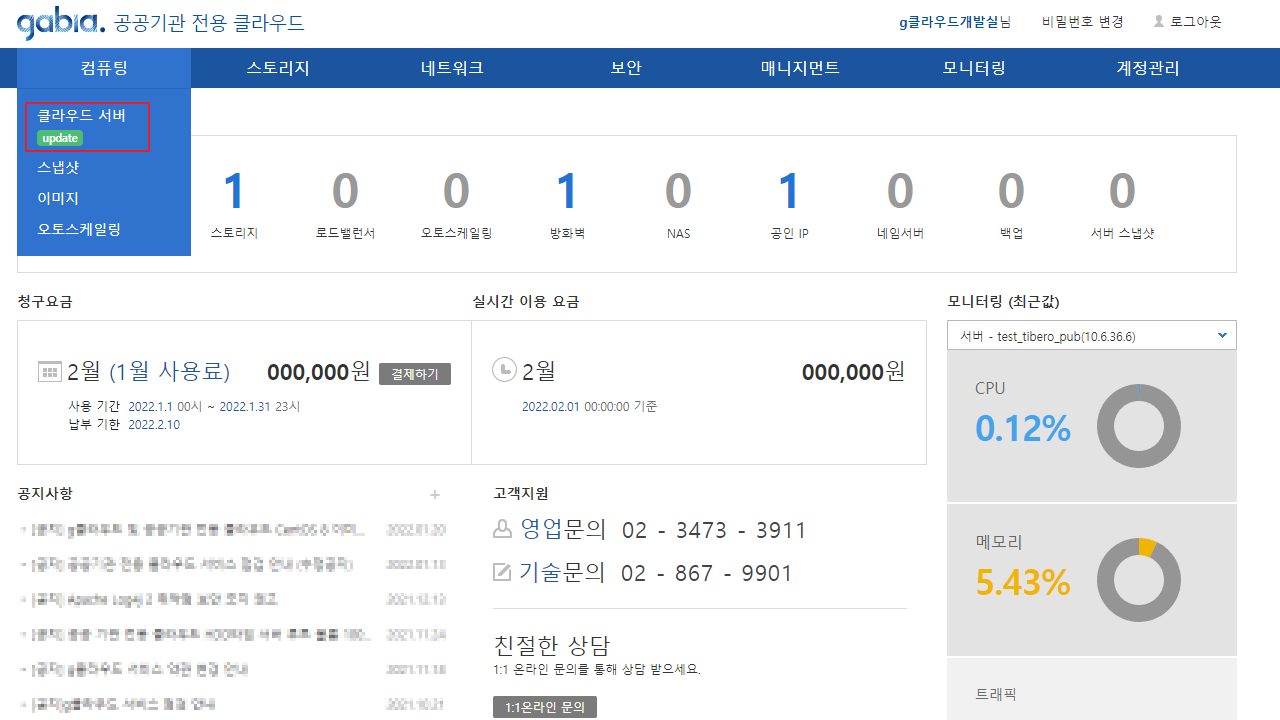Expand the 스토리지 navigation menu

278,68
